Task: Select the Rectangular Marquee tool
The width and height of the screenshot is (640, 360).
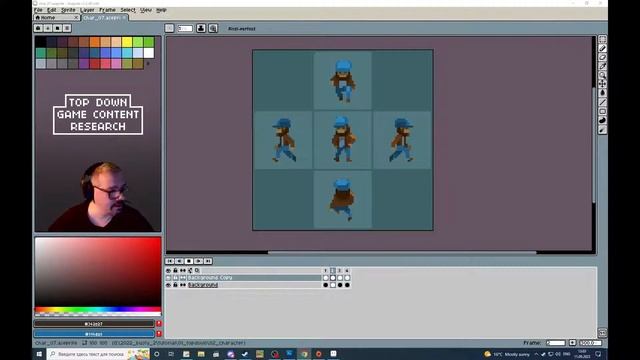Action: pyautogui.click(x=602, y=39)
